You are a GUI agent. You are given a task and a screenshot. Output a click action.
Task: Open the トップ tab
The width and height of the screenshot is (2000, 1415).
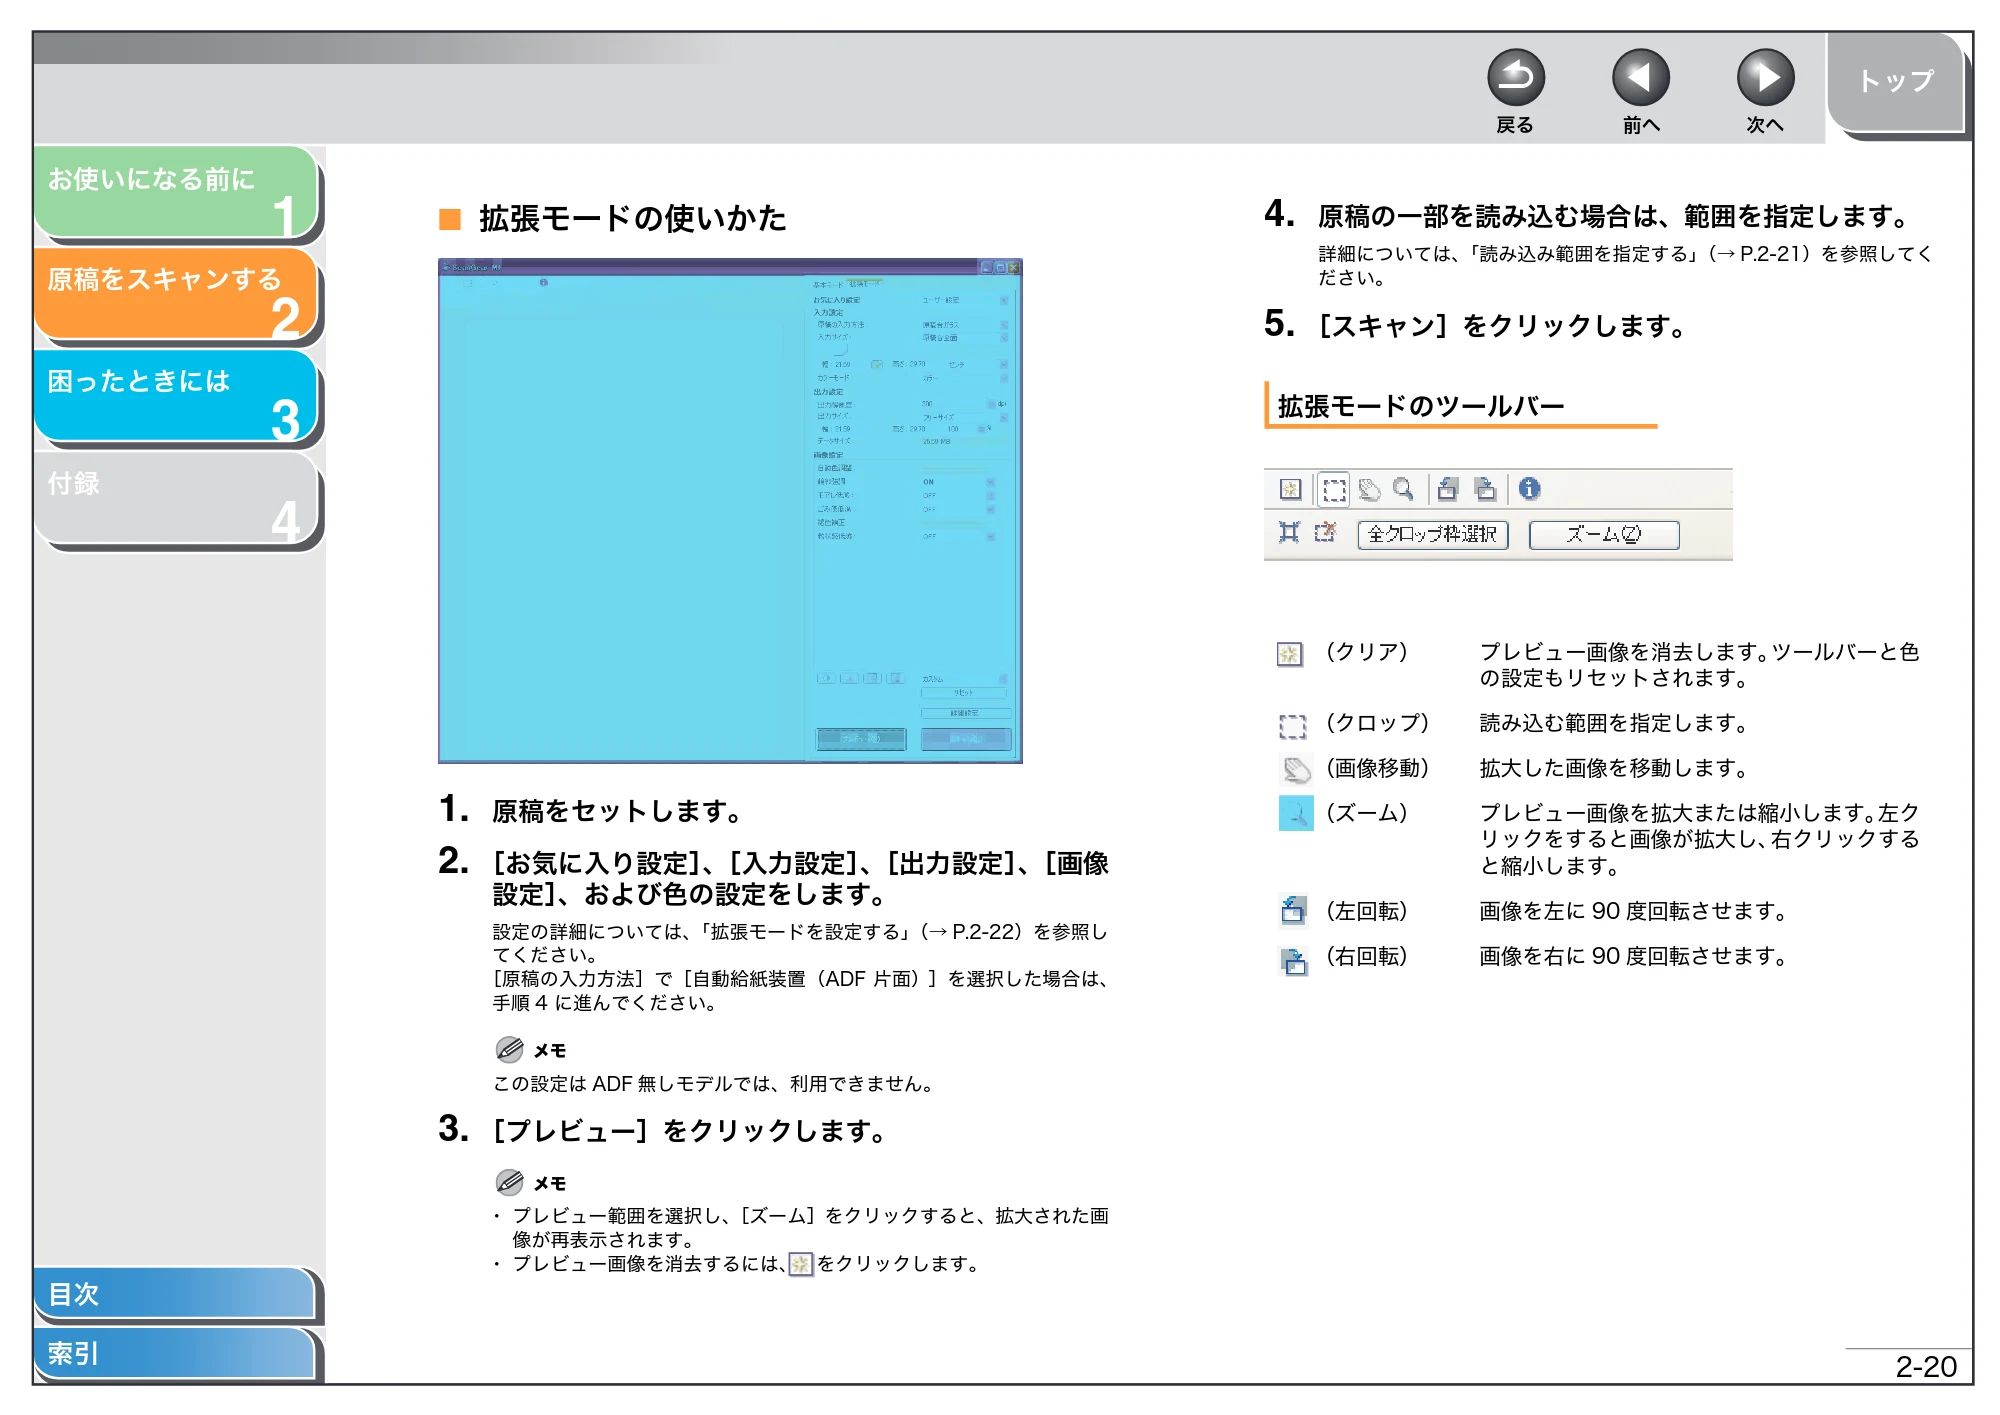click(1896, 83)
